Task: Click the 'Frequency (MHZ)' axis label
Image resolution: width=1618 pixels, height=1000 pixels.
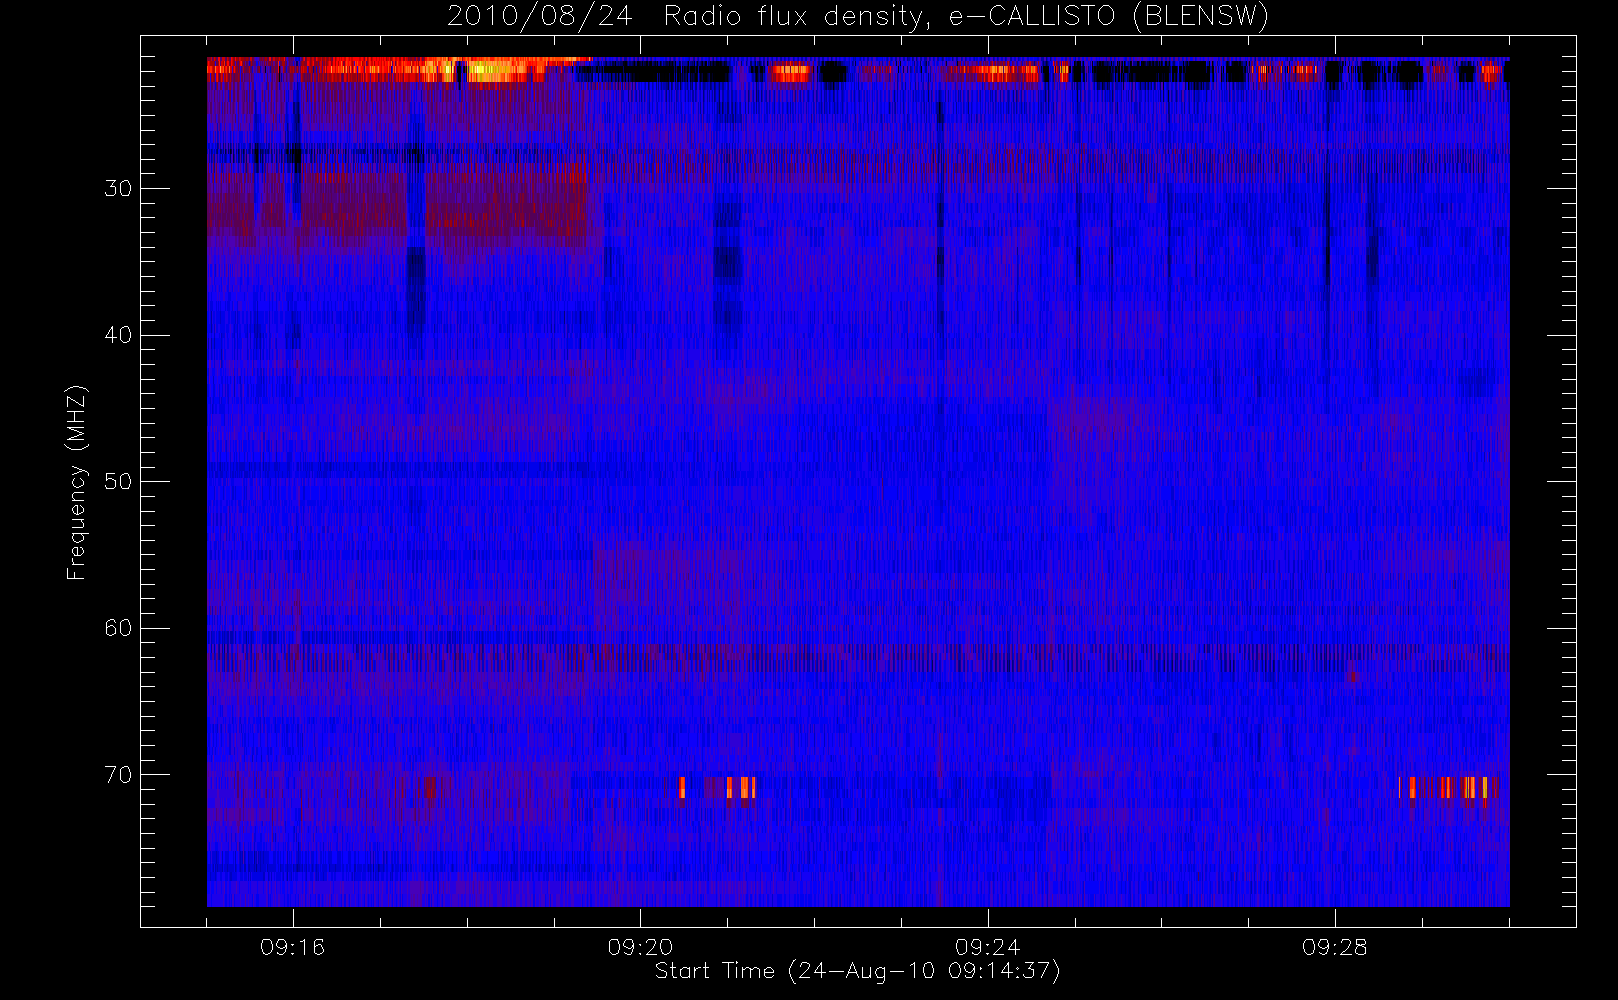Action: coord(77,482)
